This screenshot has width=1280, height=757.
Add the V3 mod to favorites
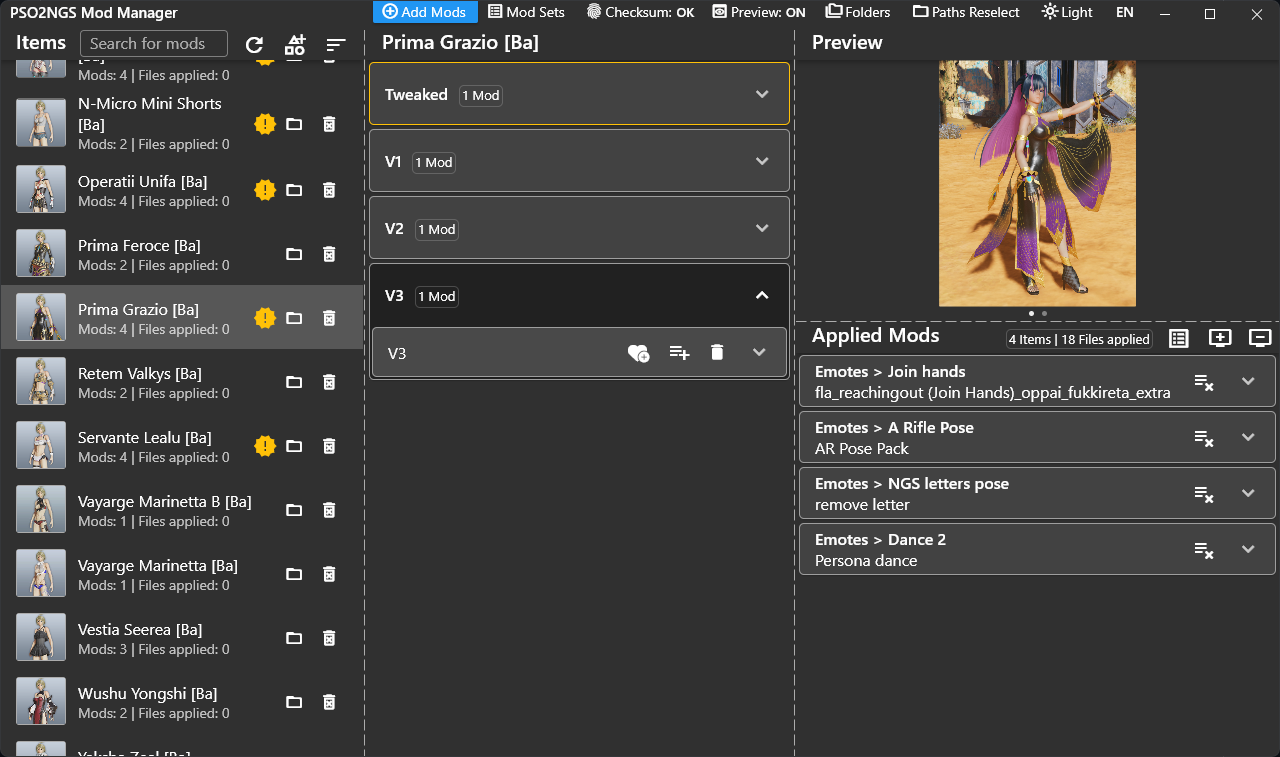point(639,352)
